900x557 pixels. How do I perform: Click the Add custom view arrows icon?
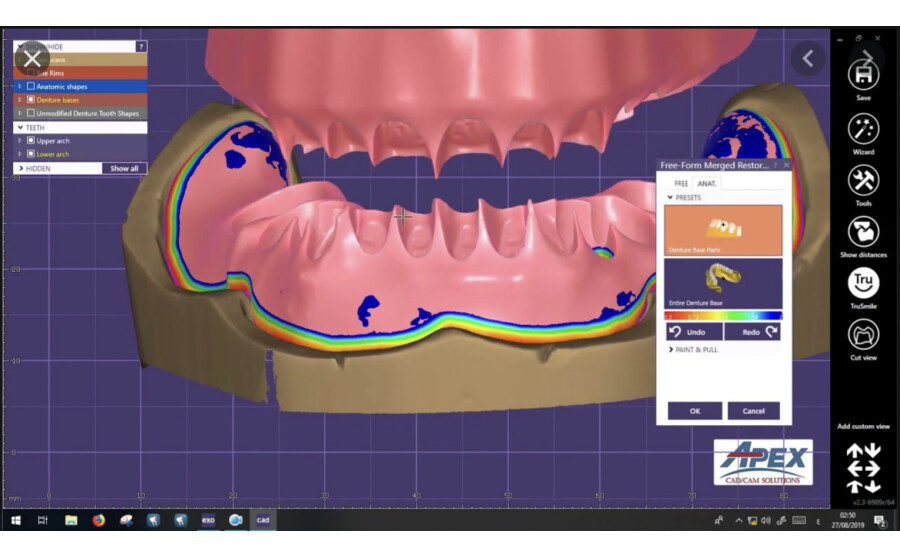[x=863, y=468]
